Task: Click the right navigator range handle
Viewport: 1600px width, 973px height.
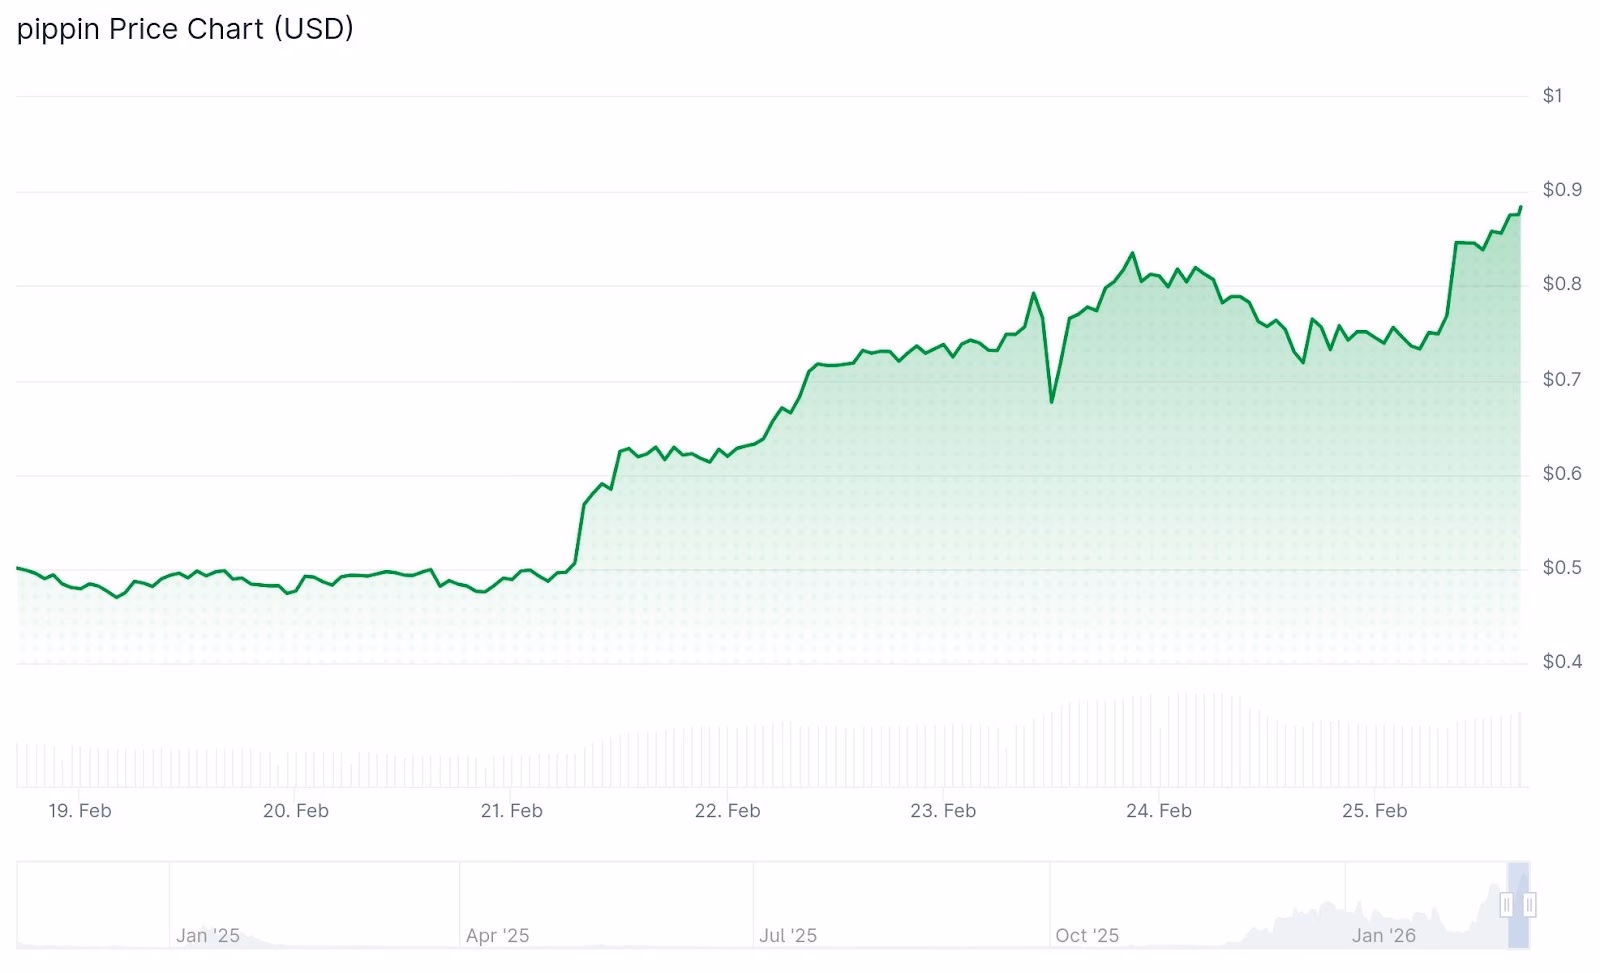Action: [1529, 905]
